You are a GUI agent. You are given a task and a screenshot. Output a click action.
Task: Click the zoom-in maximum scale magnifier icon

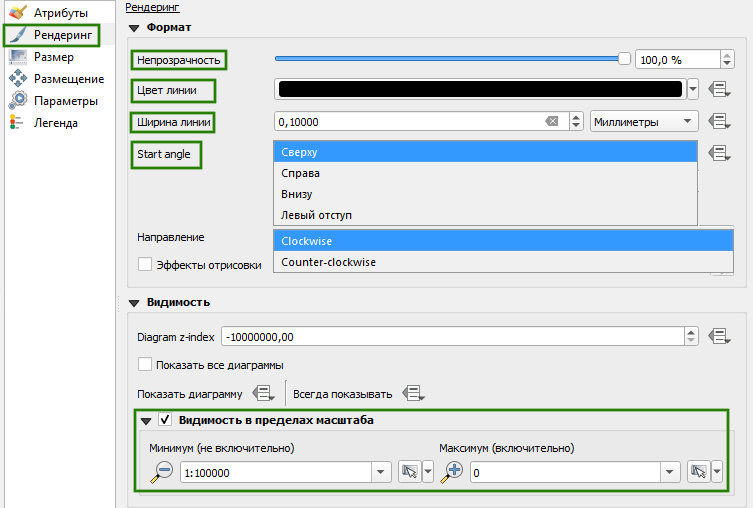coord(453,472)
